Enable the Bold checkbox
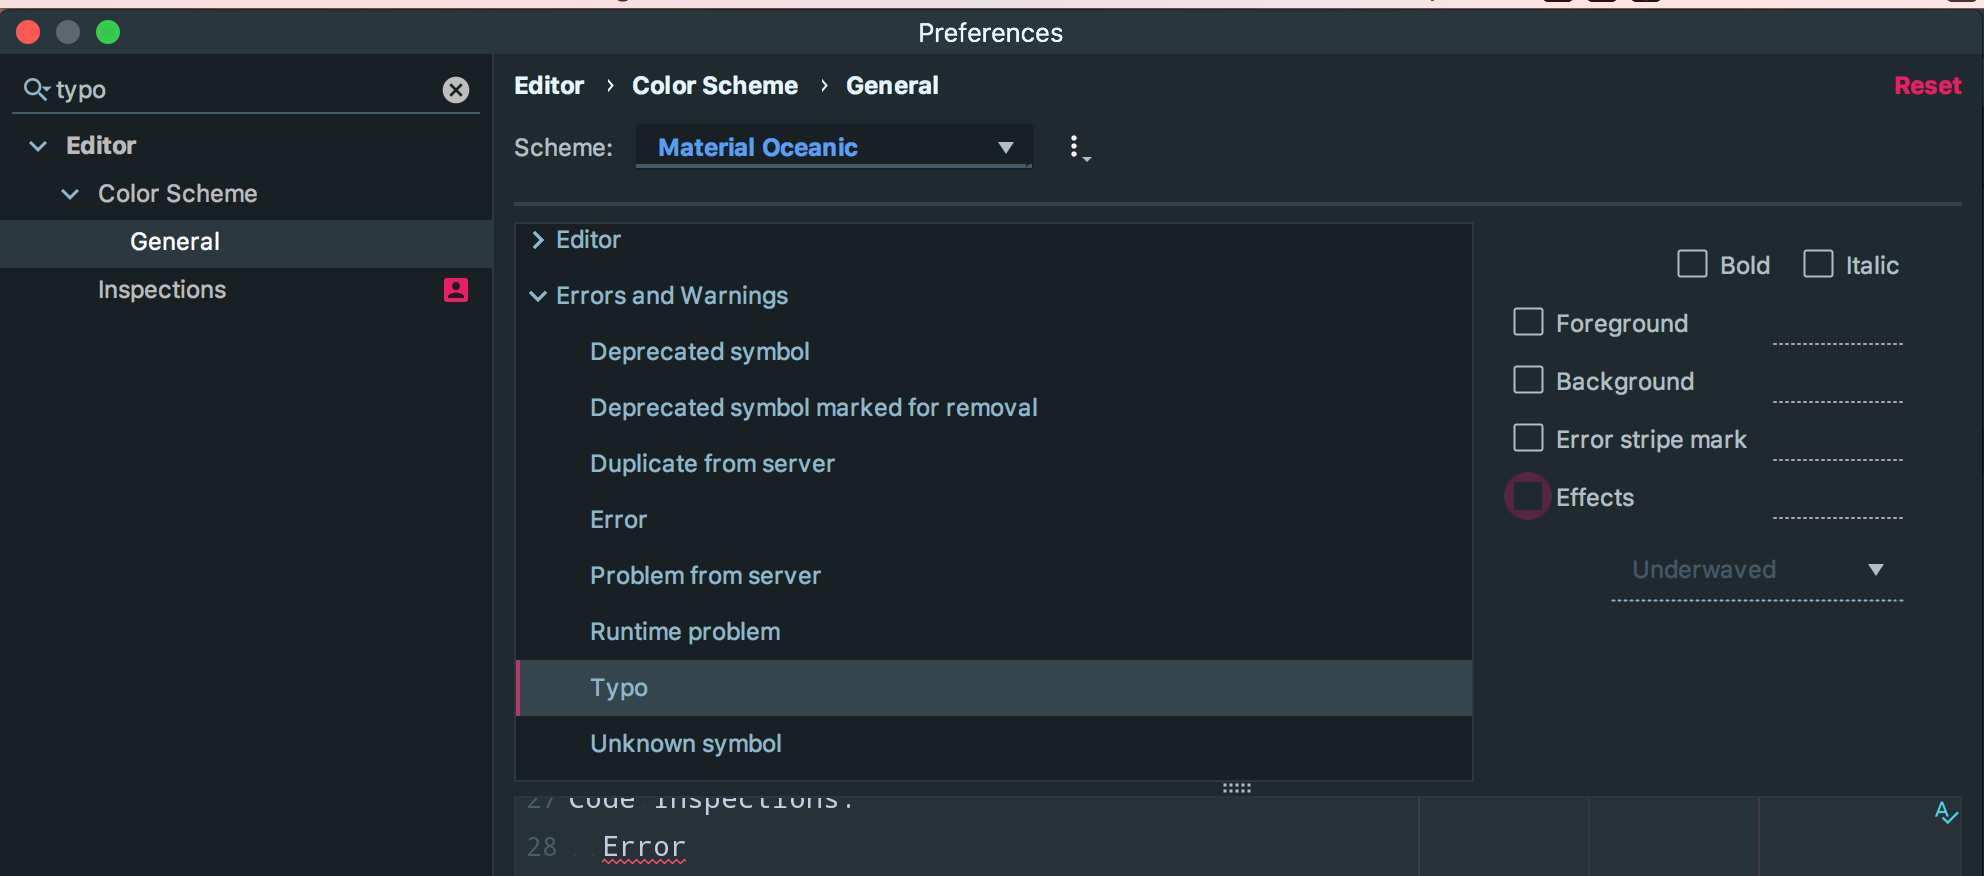 (1692, 264)
